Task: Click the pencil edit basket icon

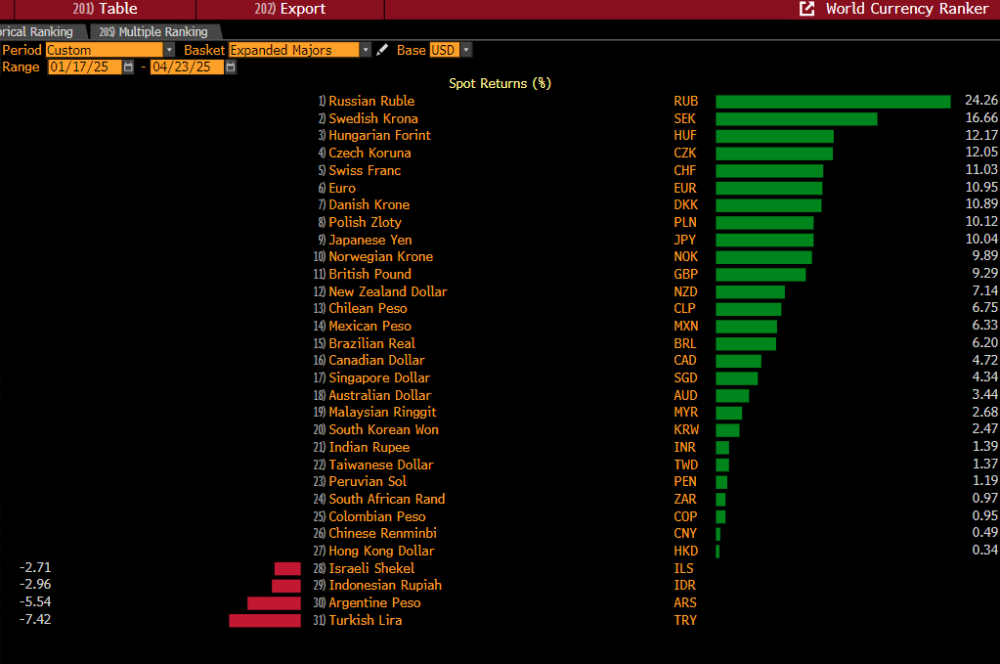Action: (x=382, y=50)
